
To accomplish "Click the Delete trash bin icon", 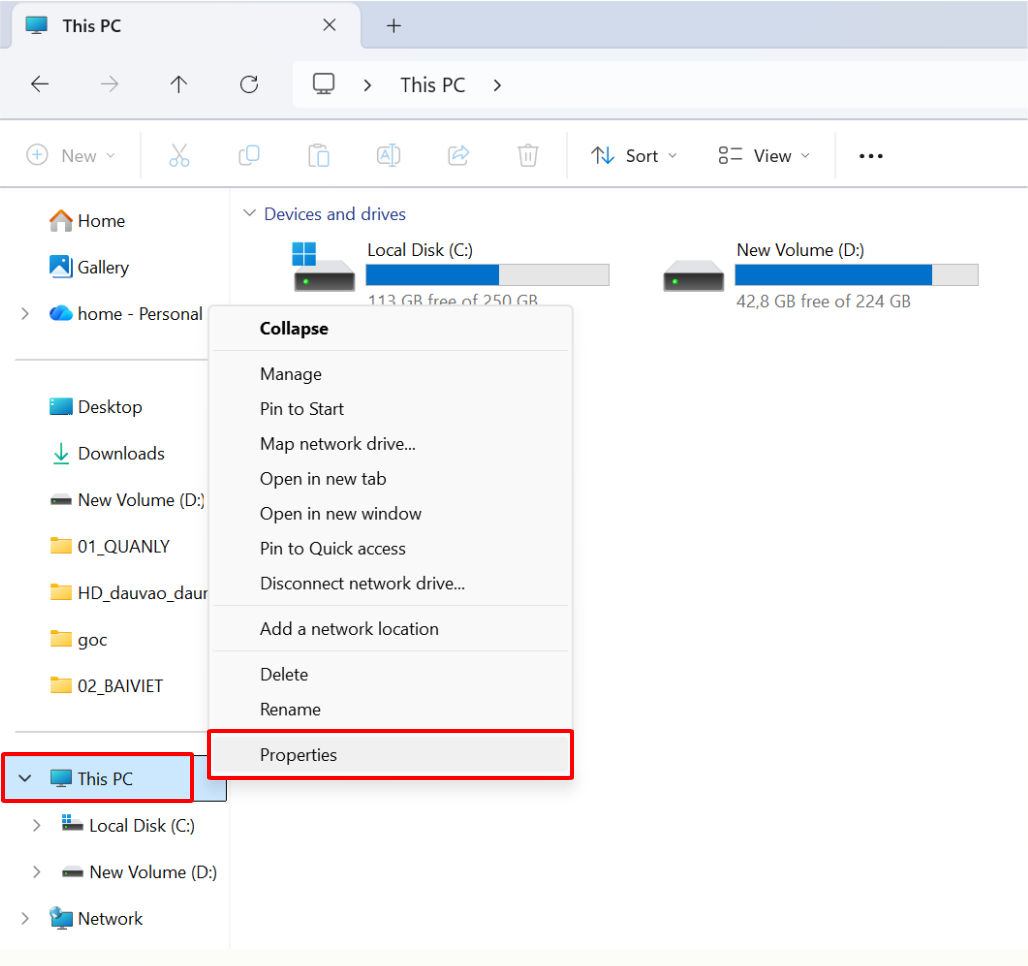I will pos(528,155).
